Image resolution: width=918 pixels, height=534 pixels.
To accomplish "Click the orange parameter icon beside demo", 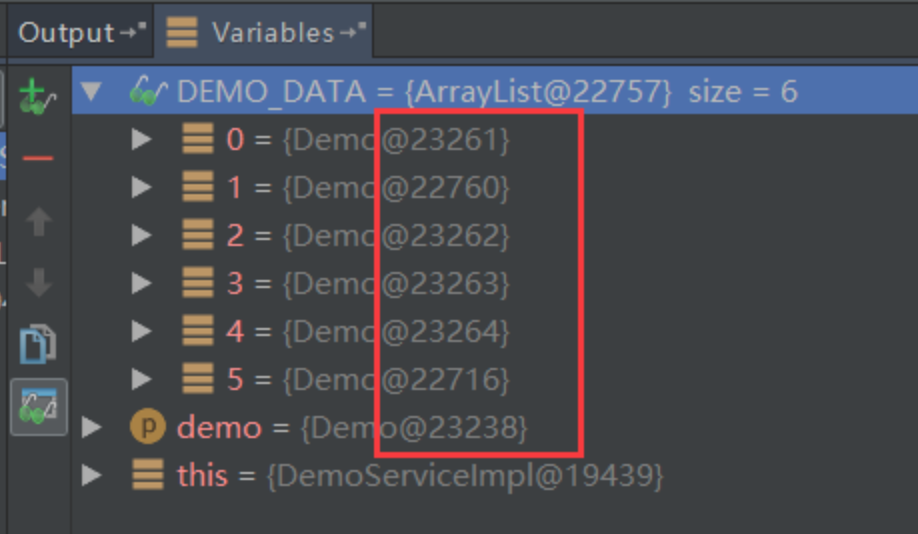I will click(x=148, y=427).
